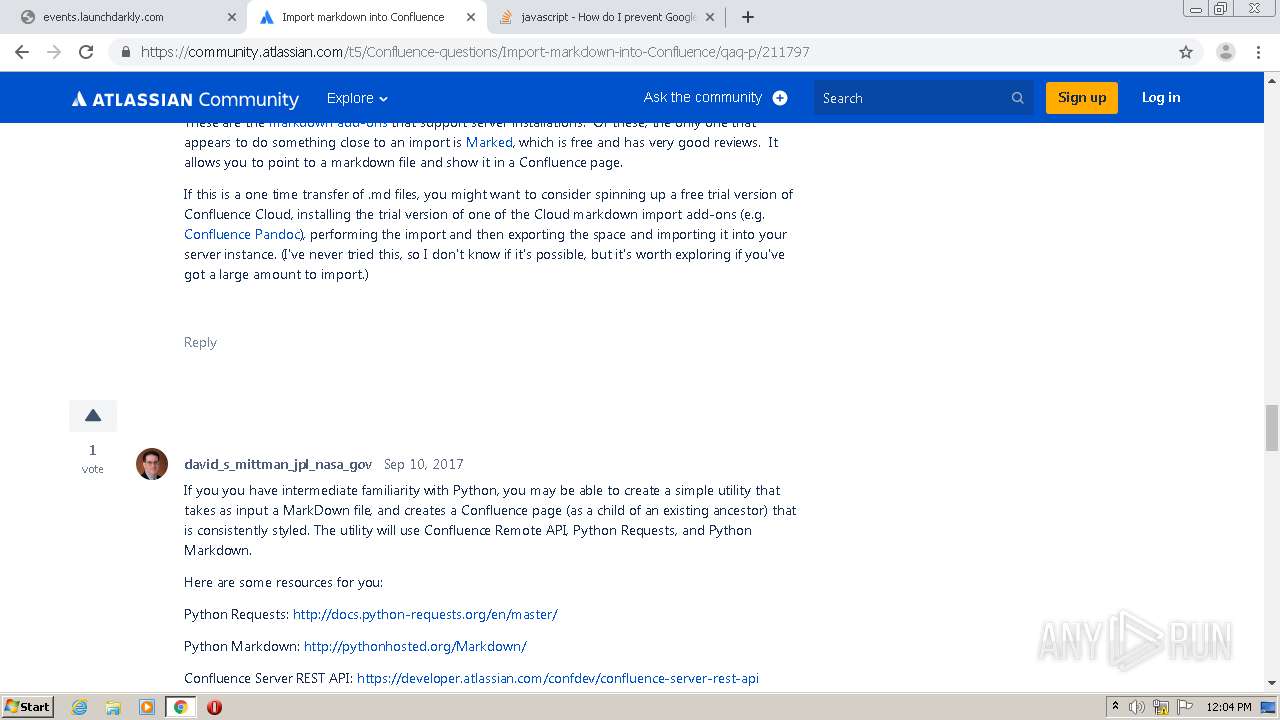Viewport: 1280px width, 720px height.
Task: Click the Log in button
Action: coord(1161,97)
